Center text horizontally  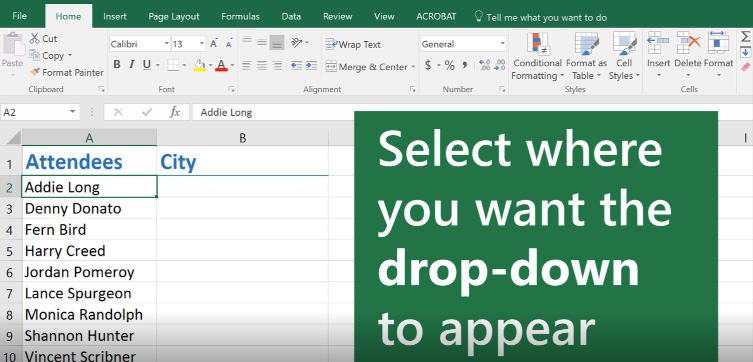tap(262, 65)
